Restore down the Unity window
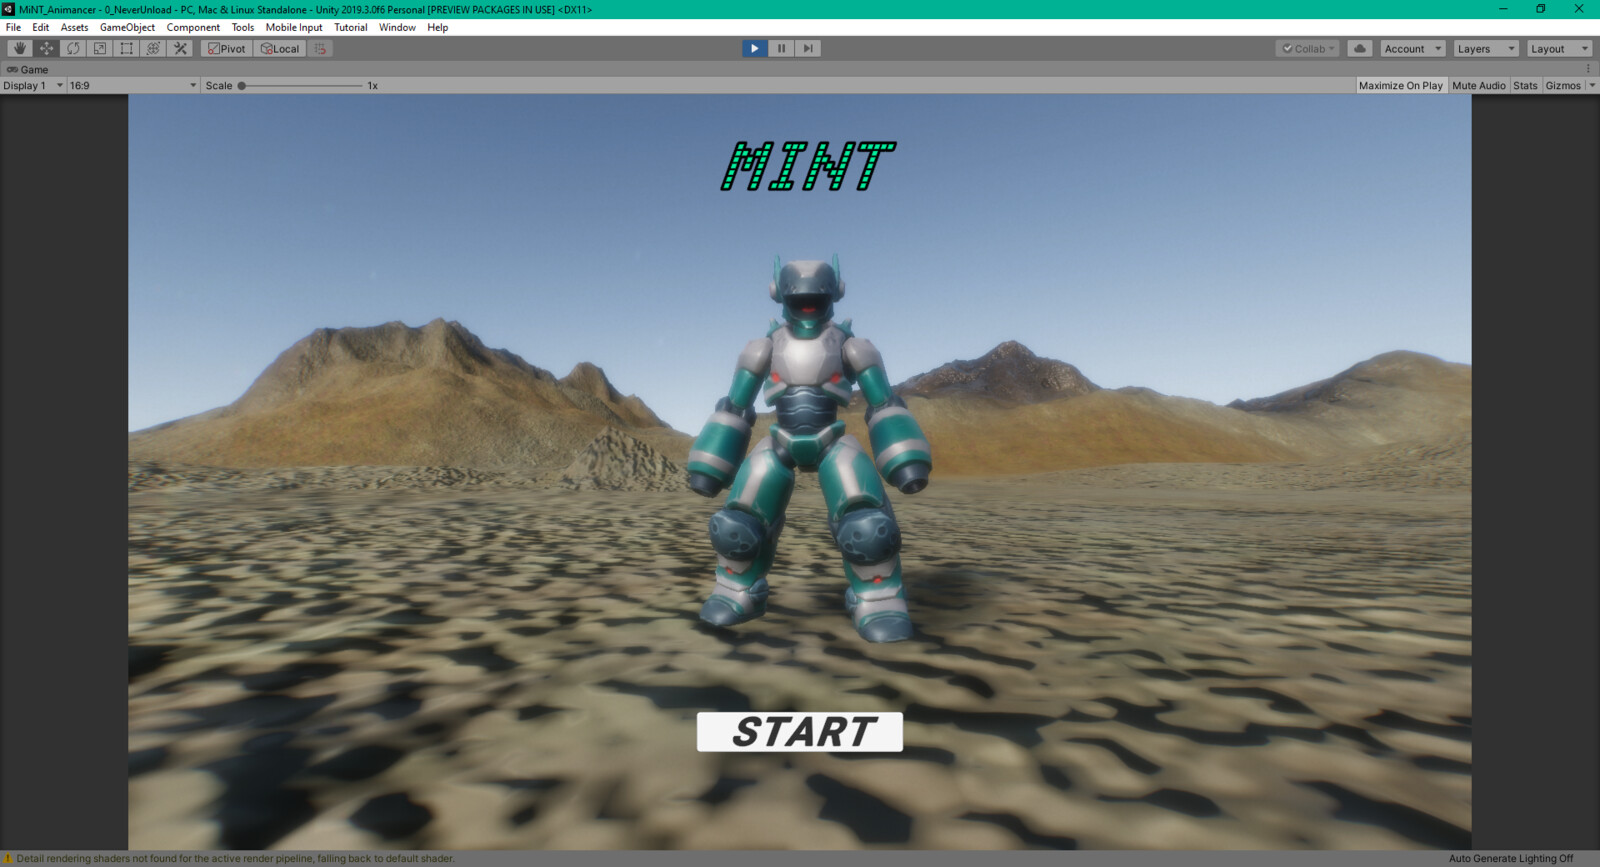This screenshot has width=1600, height=867. (x=1541, y=9)
